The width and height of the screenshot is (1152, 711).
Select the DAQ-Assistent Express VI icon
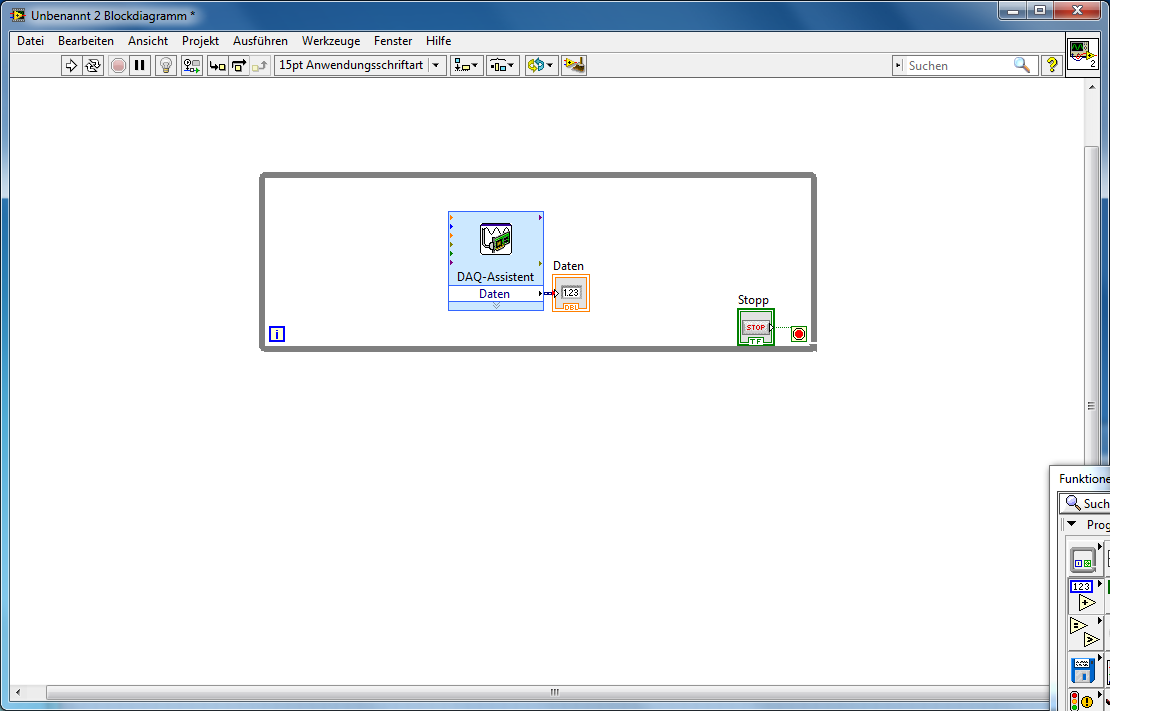click(496, 239)
